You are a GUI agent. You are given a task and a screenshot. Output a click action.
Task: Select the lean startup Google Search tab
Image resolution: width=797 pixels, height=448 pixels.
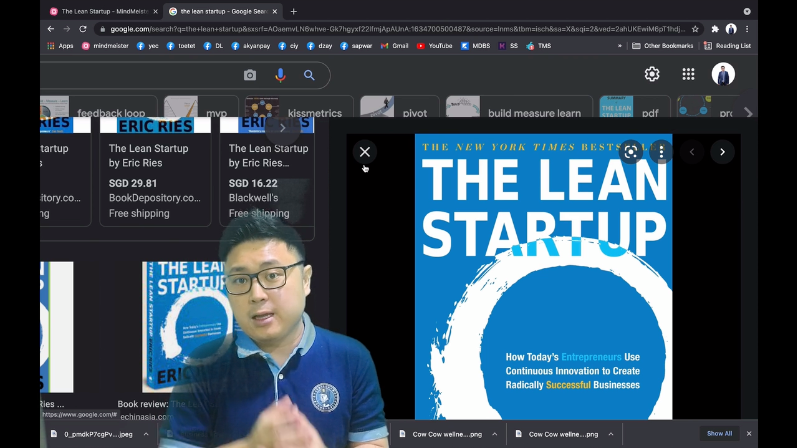224,11
